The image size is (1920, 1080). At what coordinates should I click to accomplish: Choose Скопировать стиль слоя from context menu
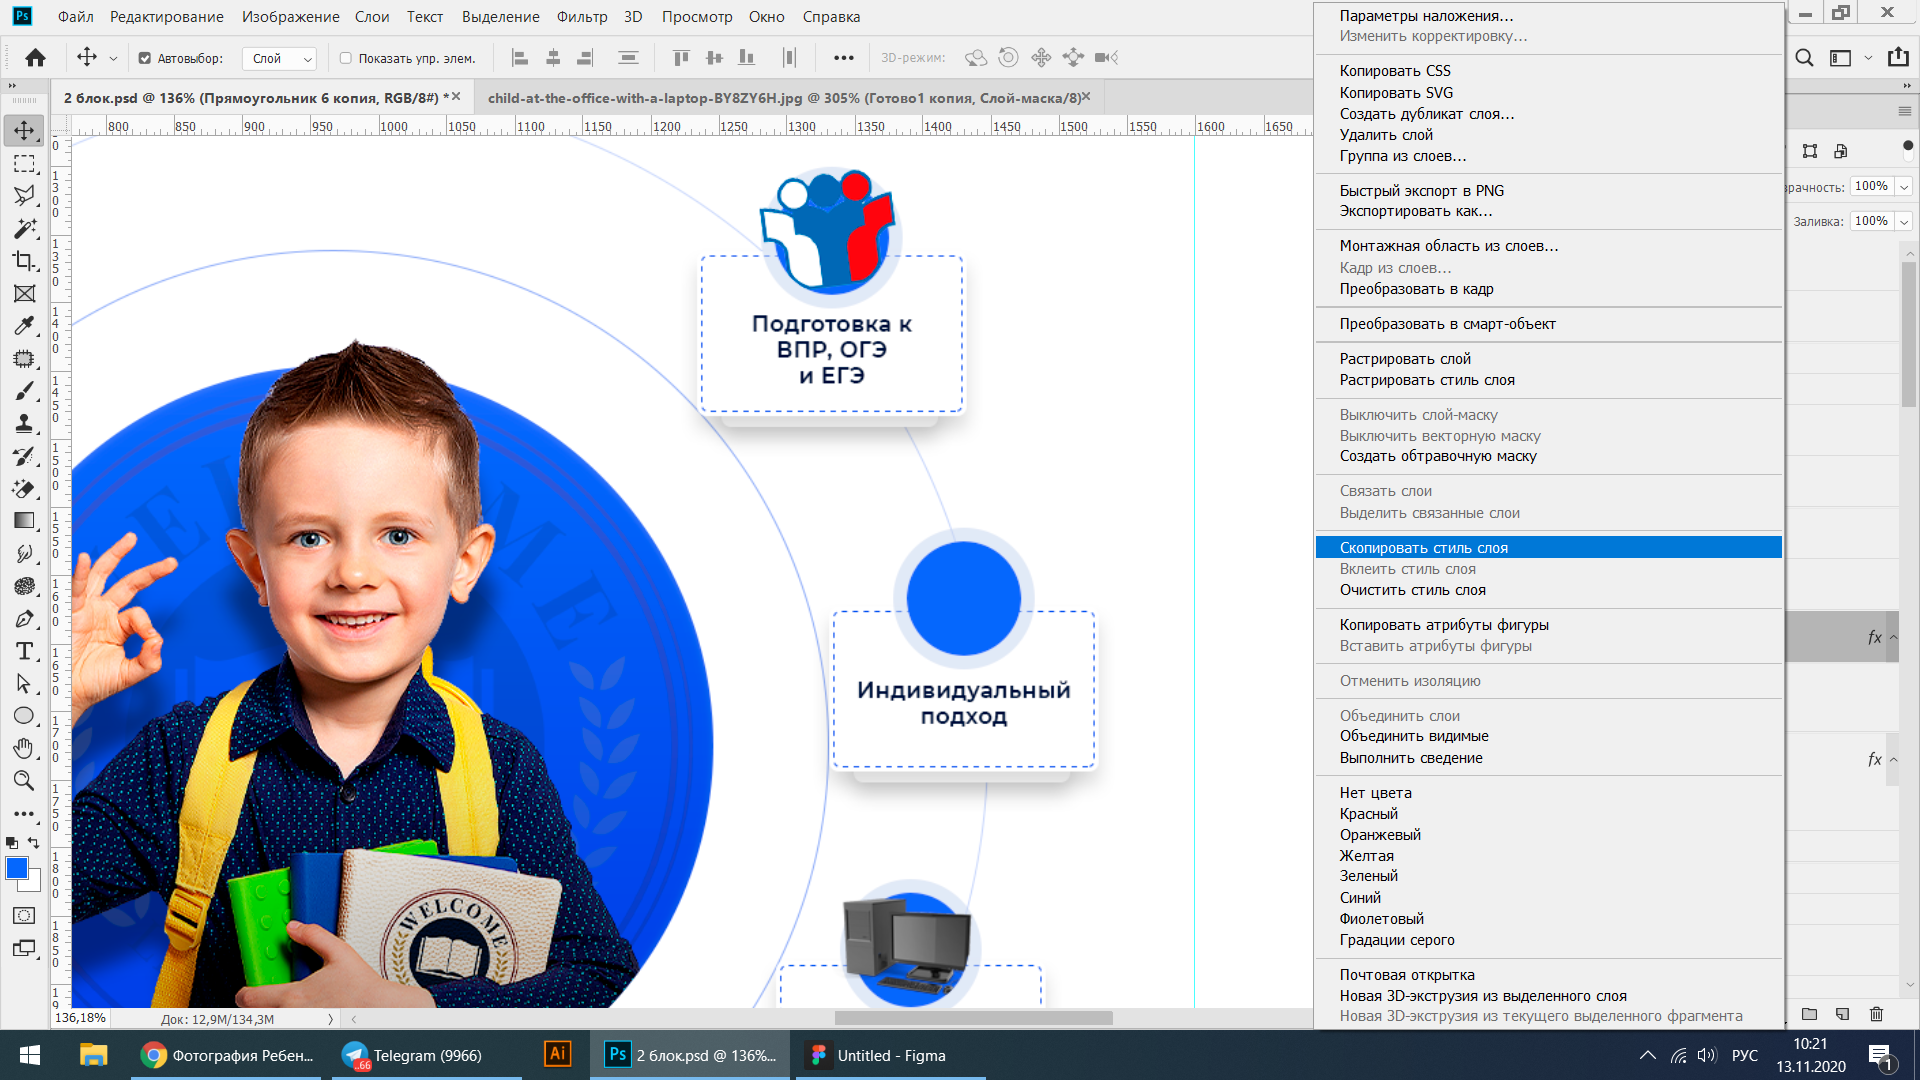[x=1424, y=548]
